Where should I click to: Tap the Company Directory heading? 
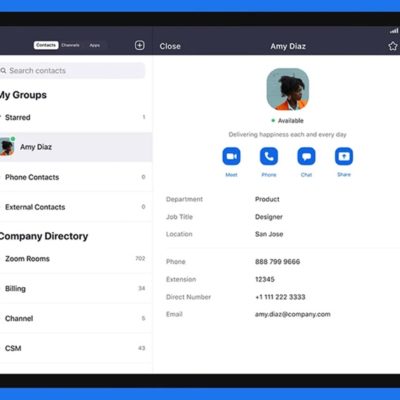point(44,236)
